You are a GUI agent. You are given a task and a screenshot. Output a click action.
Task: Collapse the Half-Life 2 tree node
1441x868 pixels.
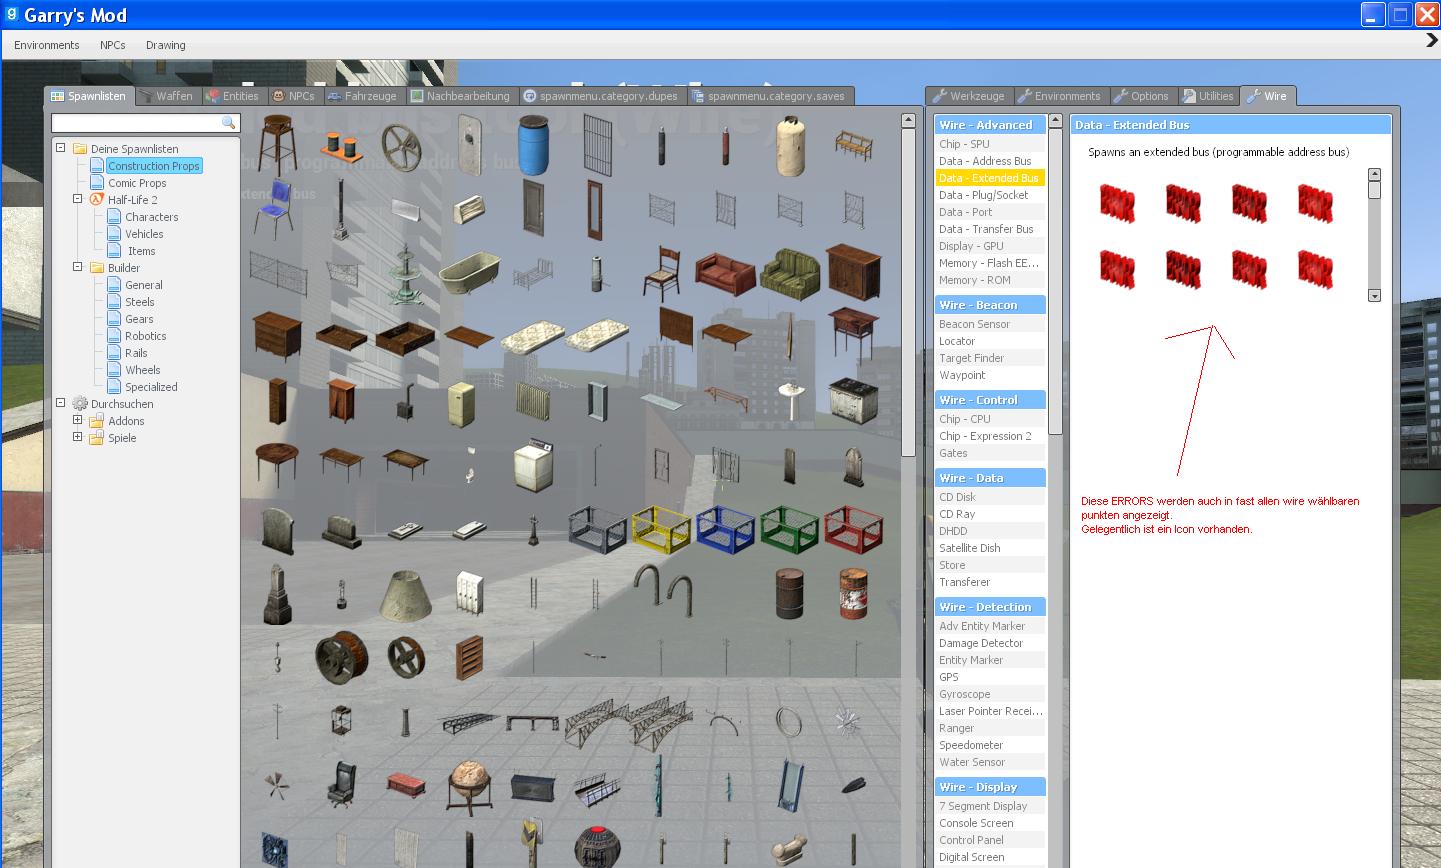(78, 199)
